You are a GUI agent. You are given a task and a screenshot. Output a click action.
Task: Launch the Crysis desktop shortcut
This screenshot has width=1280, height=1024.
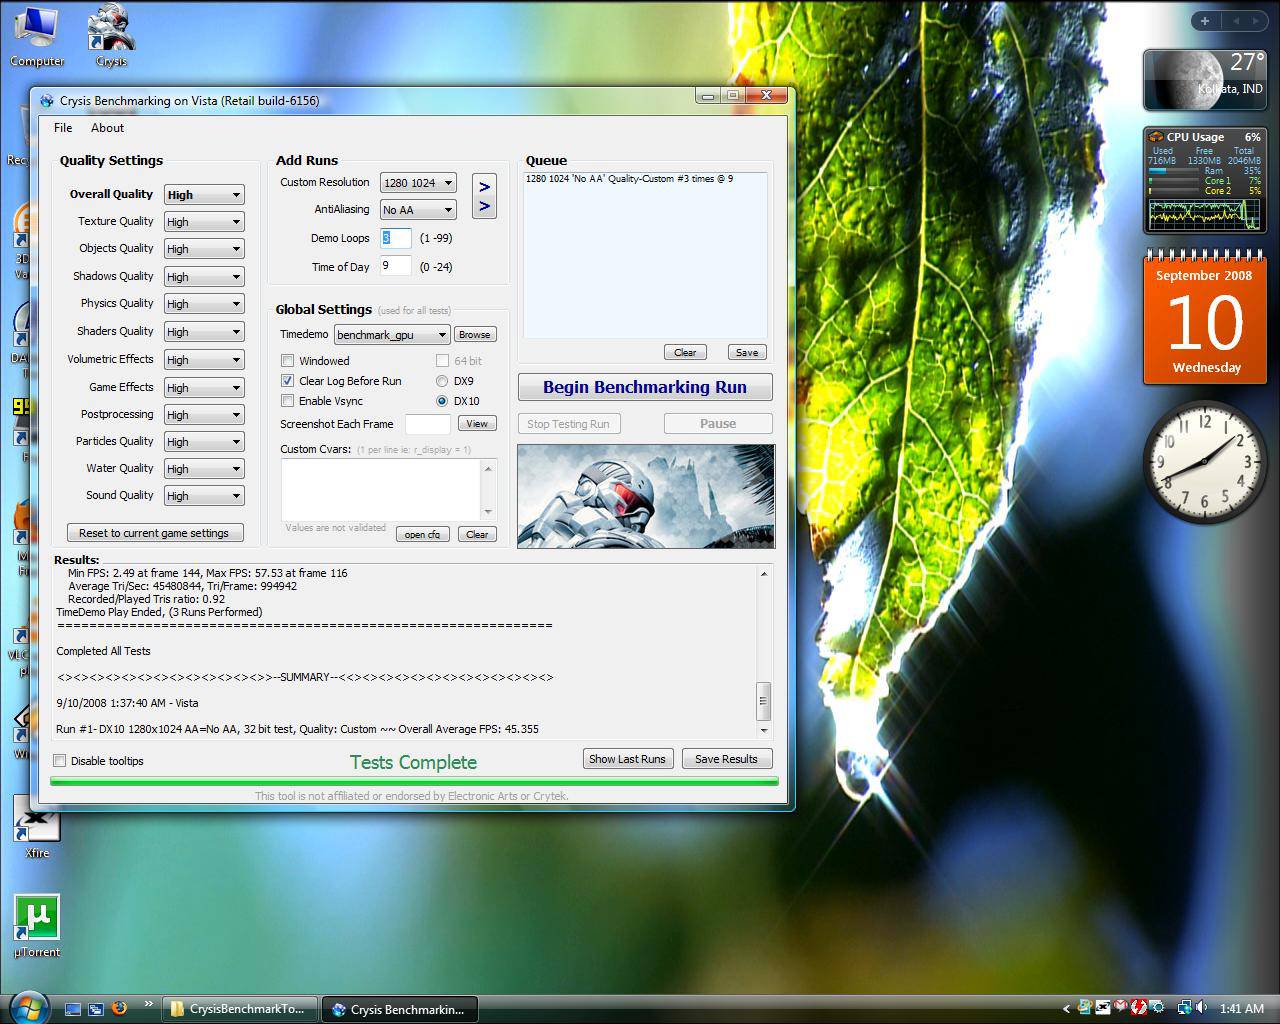click(x=111, y=36)
